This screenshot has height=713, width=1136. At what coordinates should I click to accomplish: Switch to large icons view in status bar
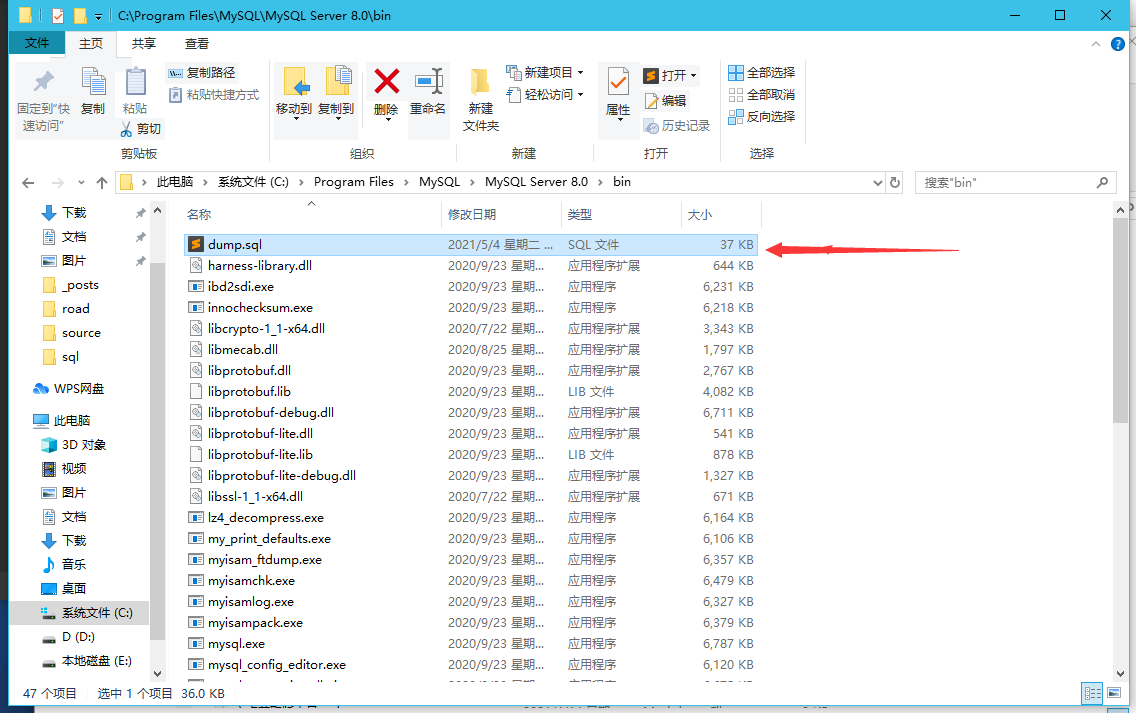[x=1115, y=693]
